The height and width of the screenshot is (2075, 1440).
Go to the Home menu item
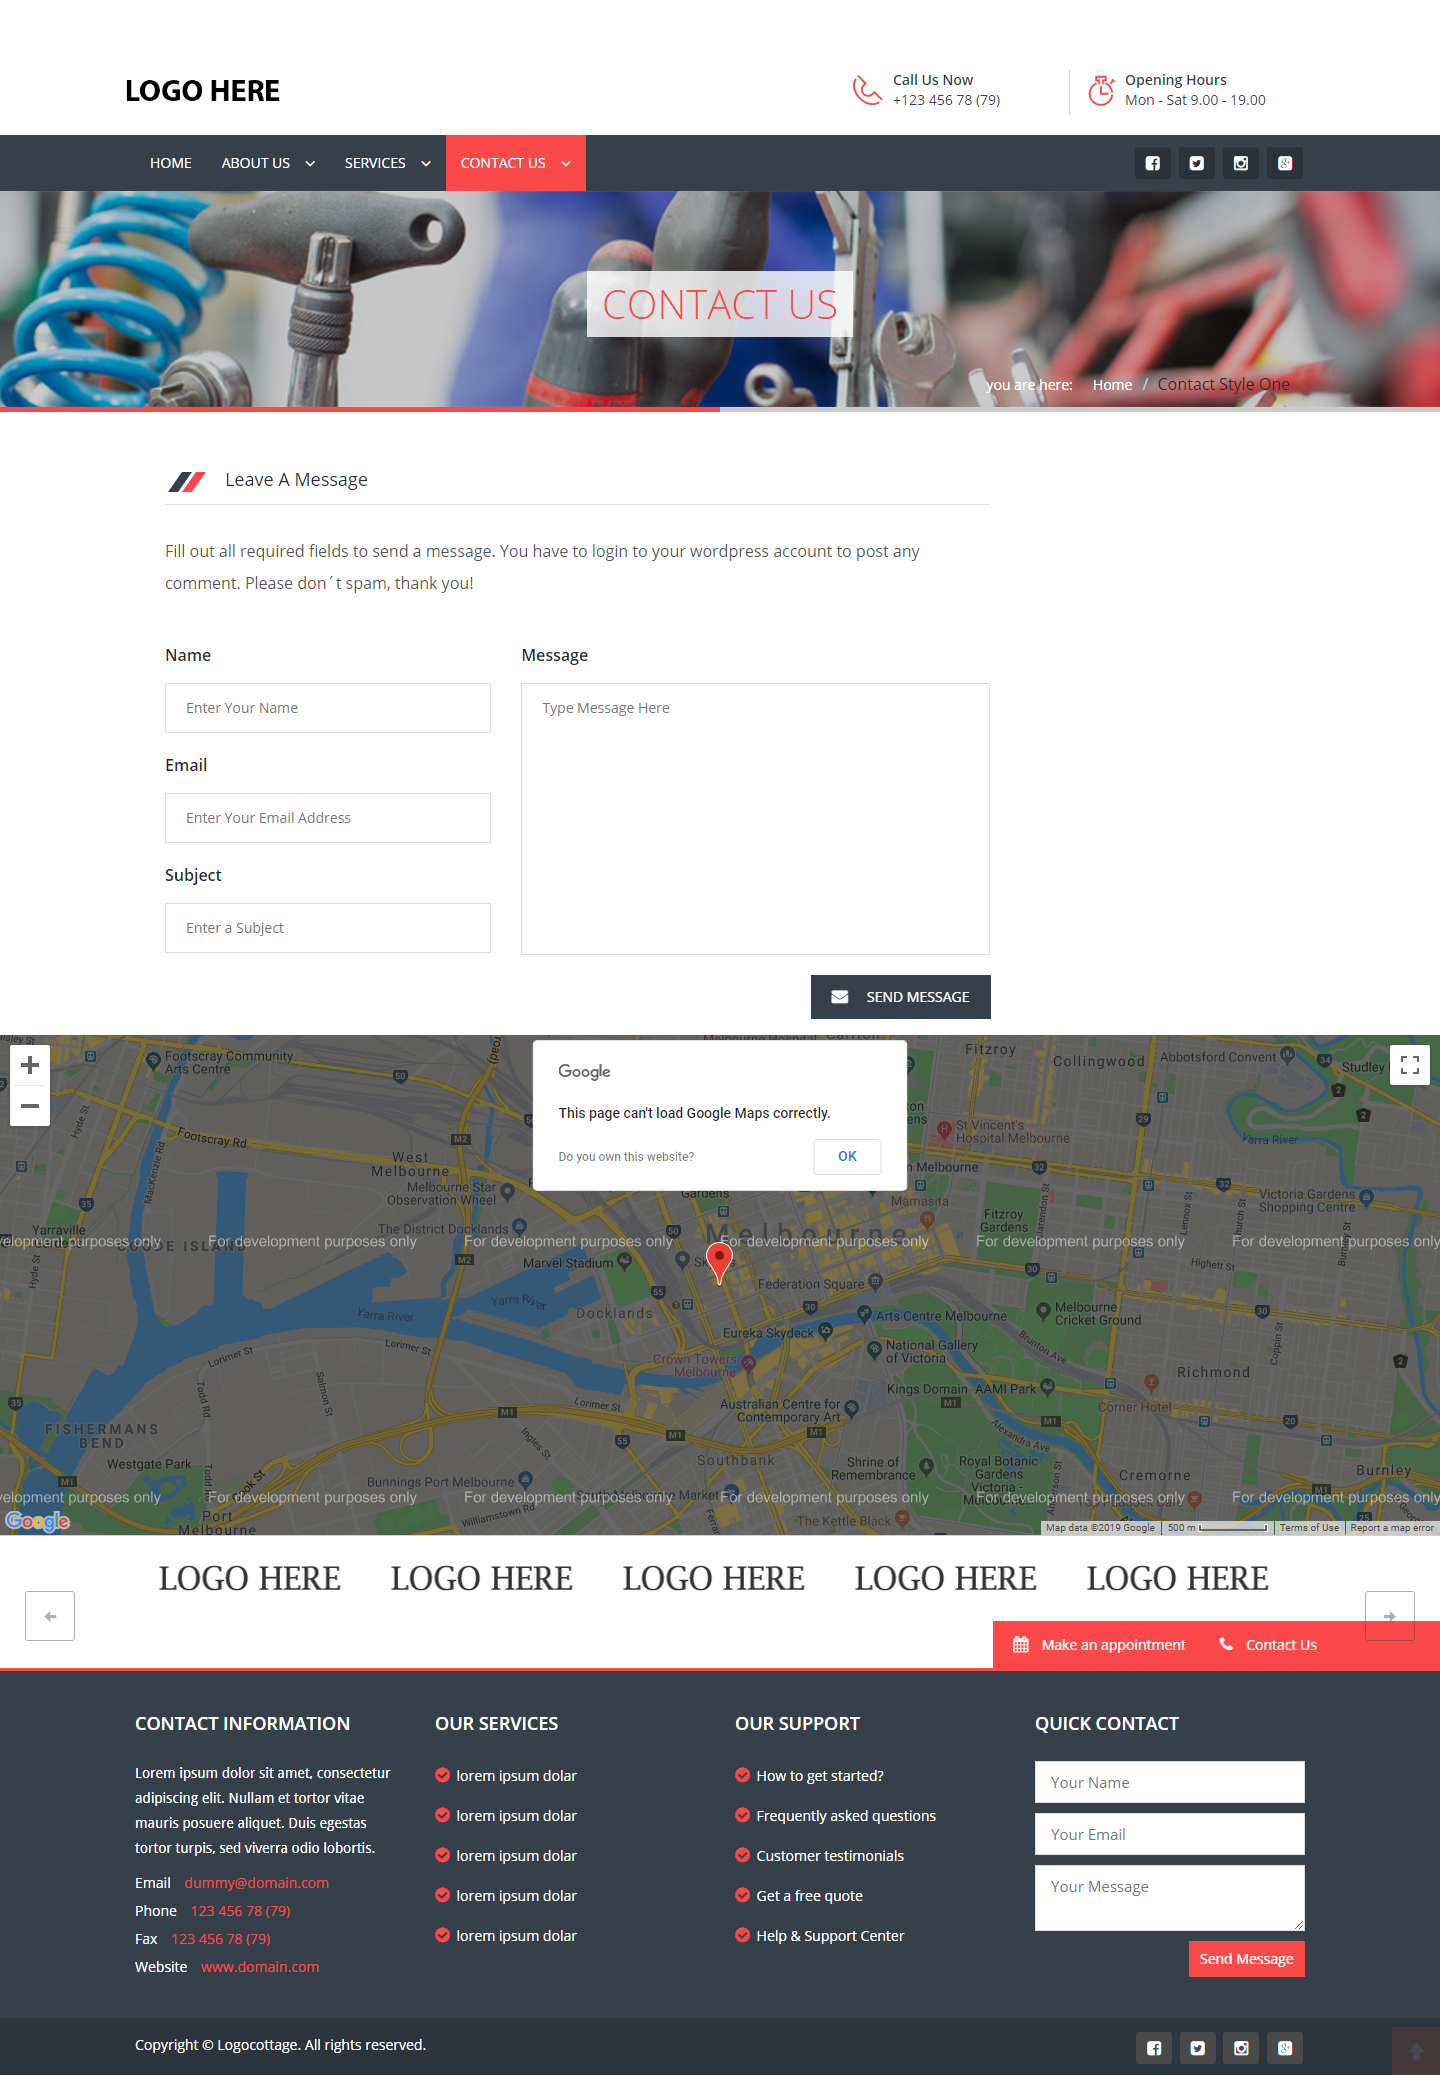pyautogui.click(x=171, y=163)
